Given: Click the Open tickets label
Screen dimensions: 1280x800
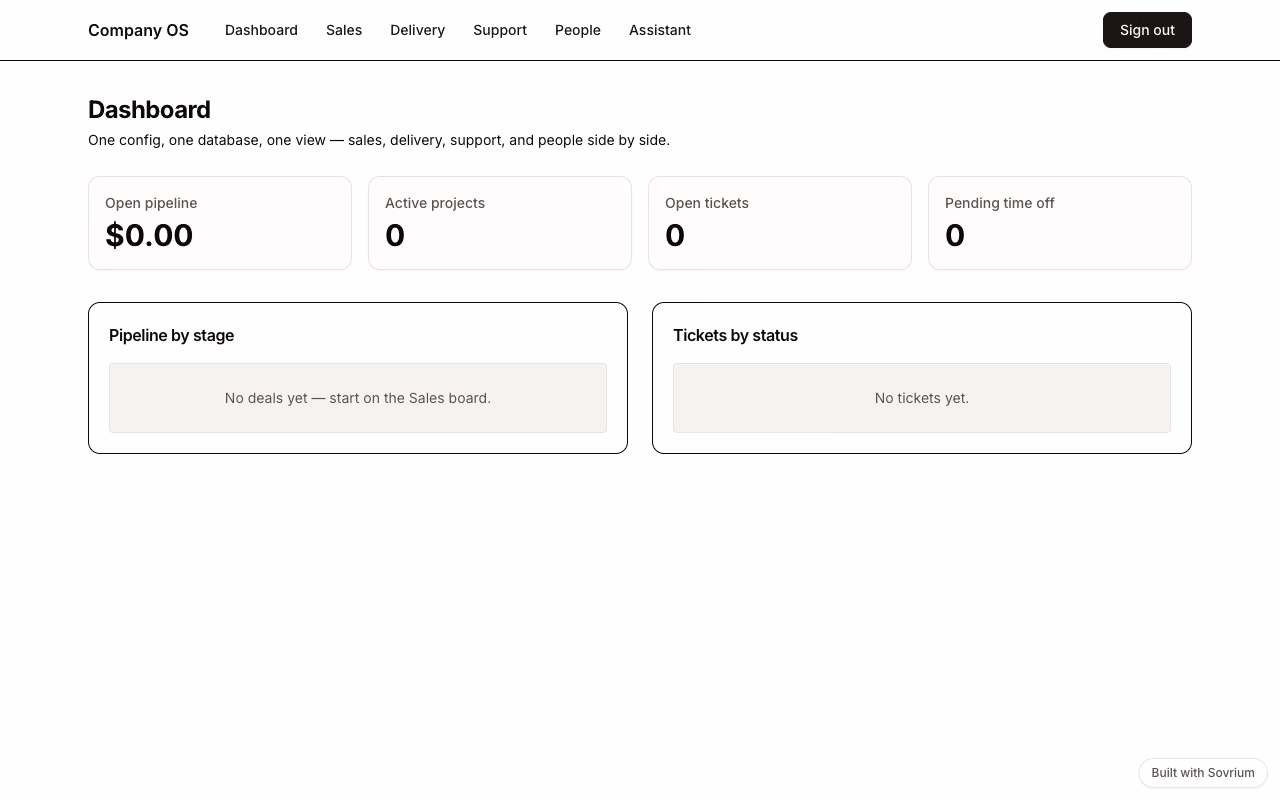Looking at the screenshot, I should click(707, 203).
